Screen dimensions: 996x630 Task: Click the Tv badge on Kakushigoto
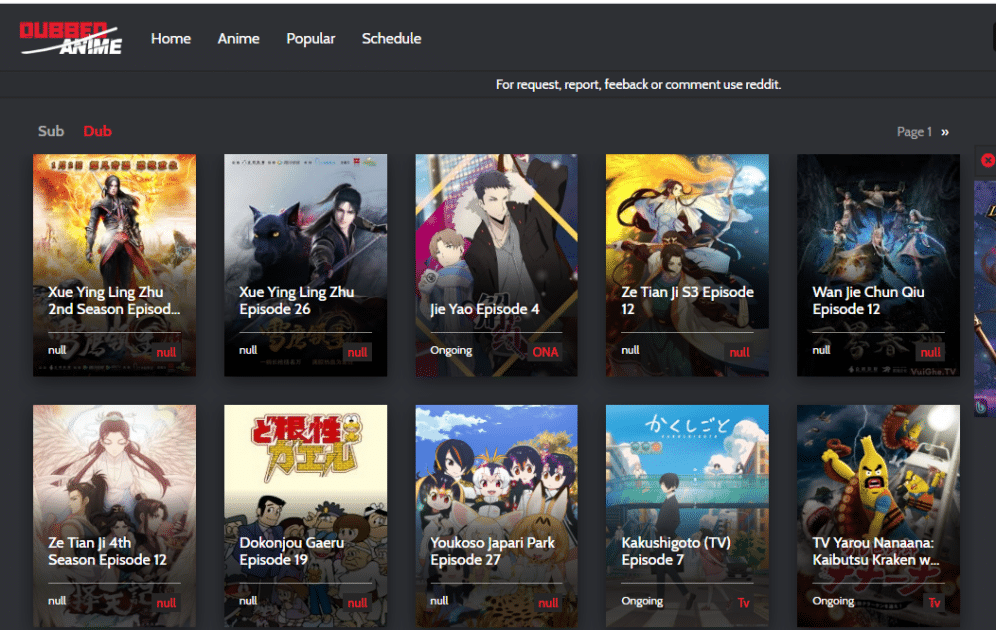[x=743, y=603]
